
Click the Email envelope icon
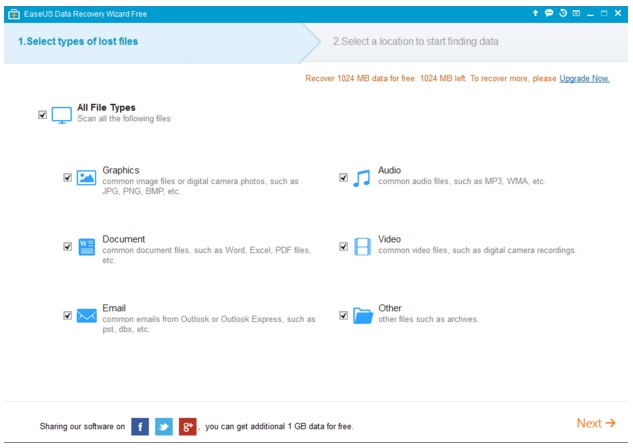[x=86, y=316]
